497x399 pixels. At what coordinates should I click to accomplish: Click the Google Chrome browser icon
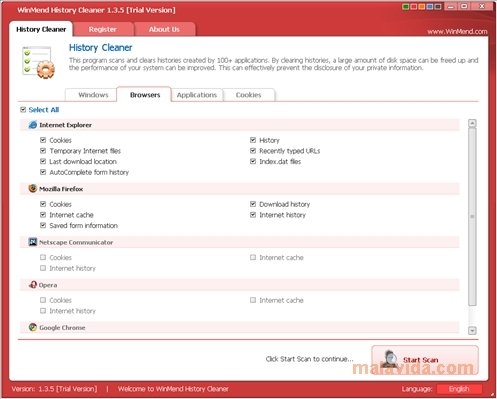point(33,327)
